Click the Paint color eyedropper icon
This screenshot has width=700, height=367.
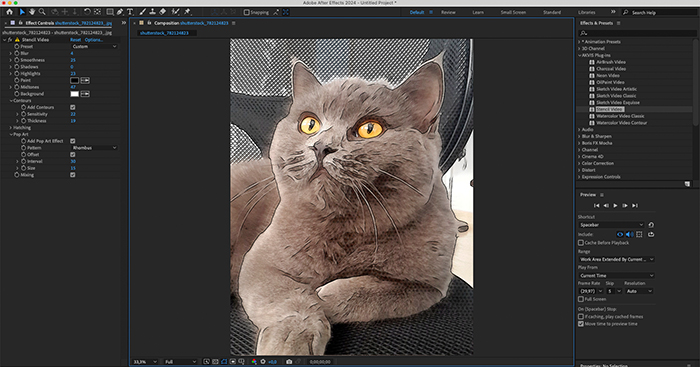tap(85, 80)
